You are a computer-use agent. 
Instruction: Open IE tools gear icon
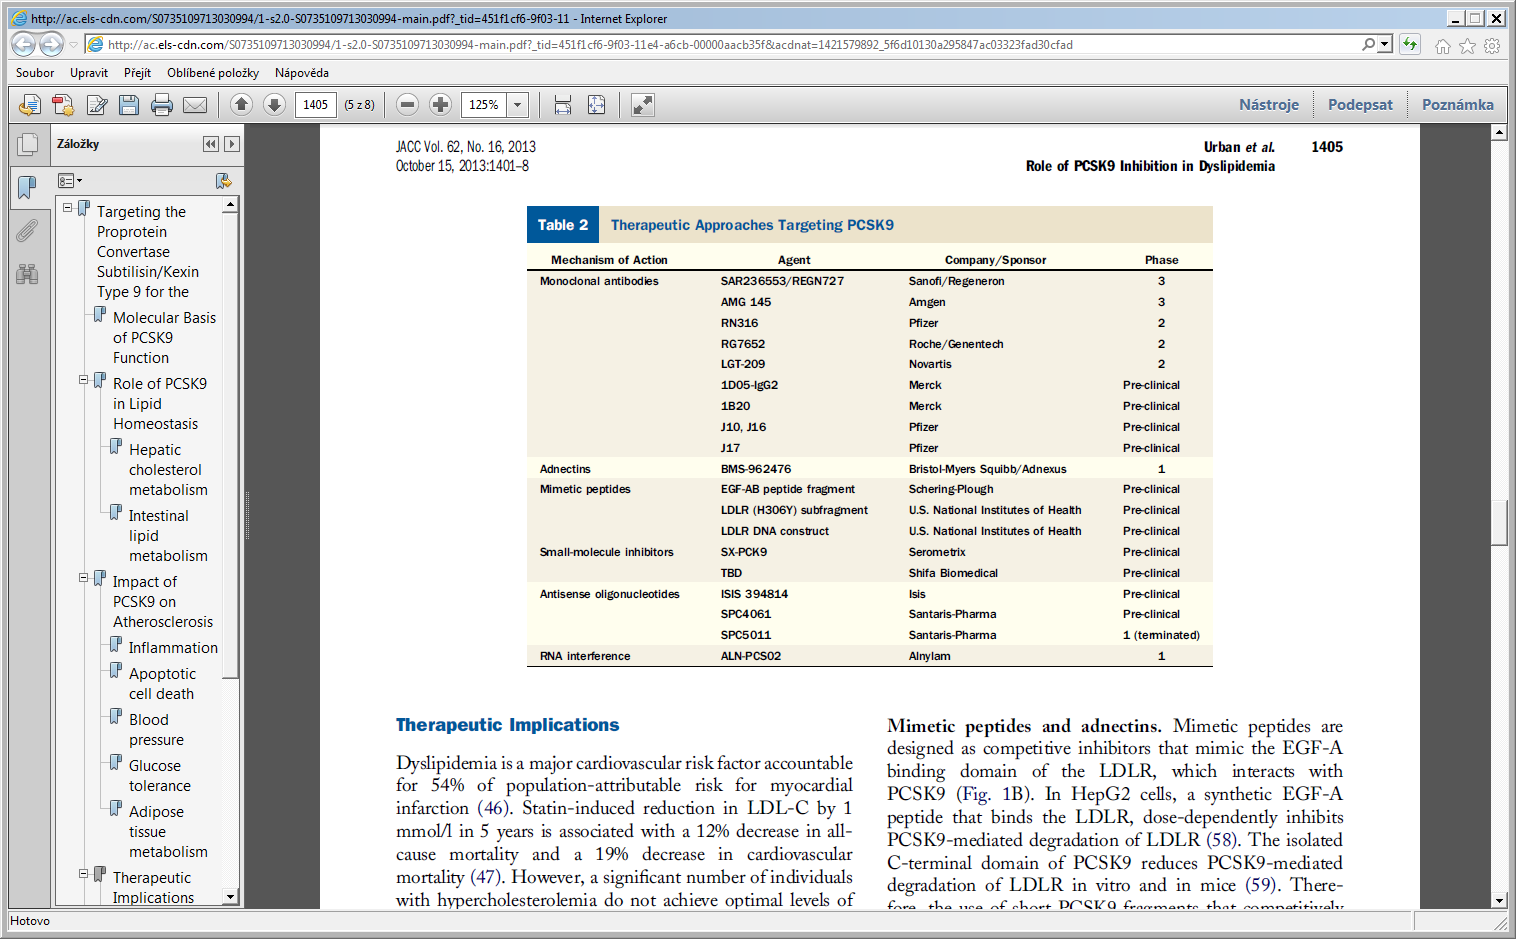tap(1492, 46)
